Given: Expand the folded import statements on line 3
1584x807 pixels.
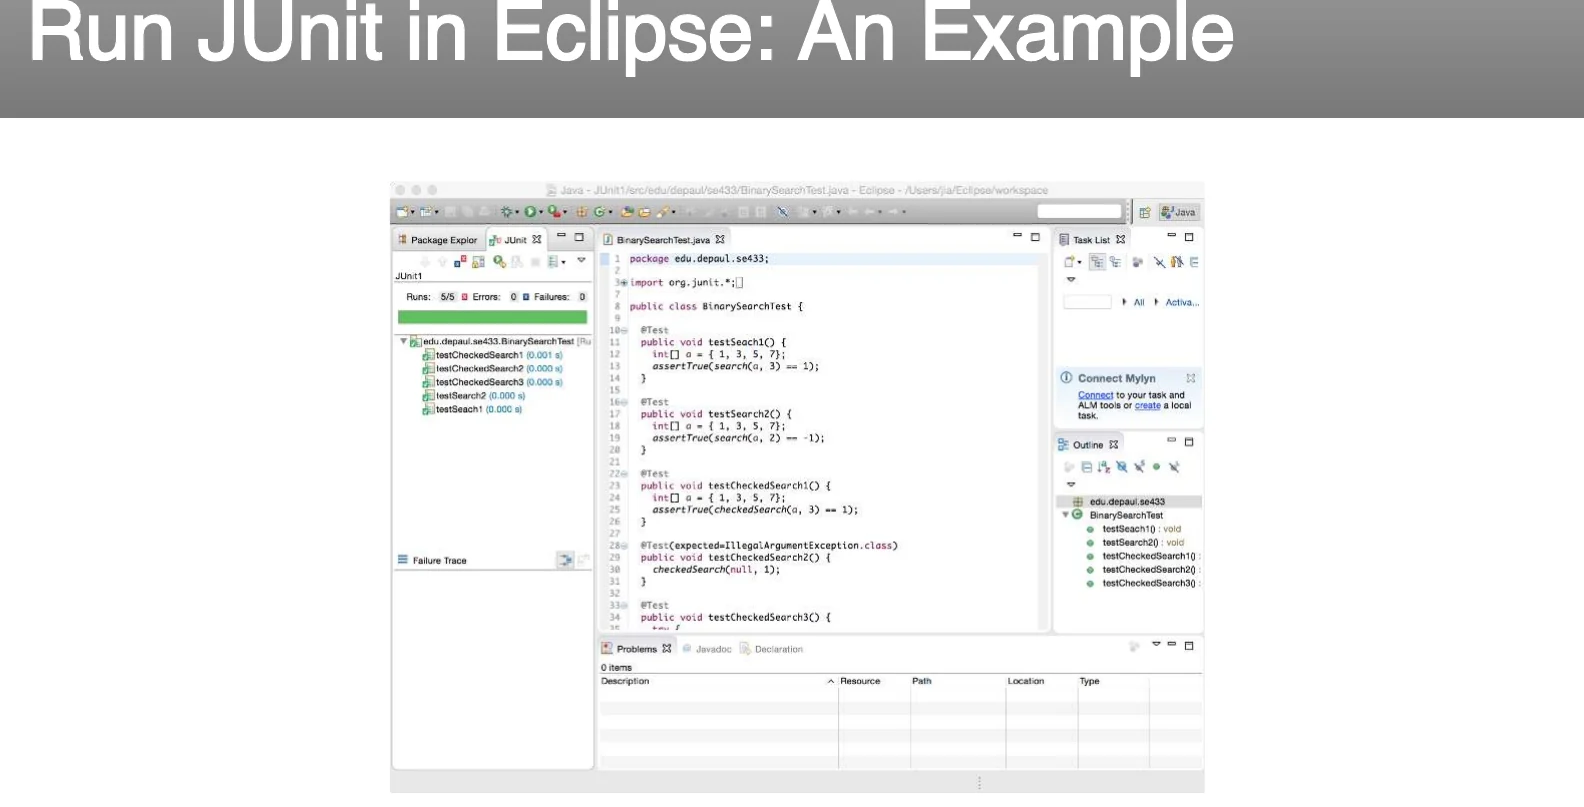Looking at the screenshot, I should 623,283.
